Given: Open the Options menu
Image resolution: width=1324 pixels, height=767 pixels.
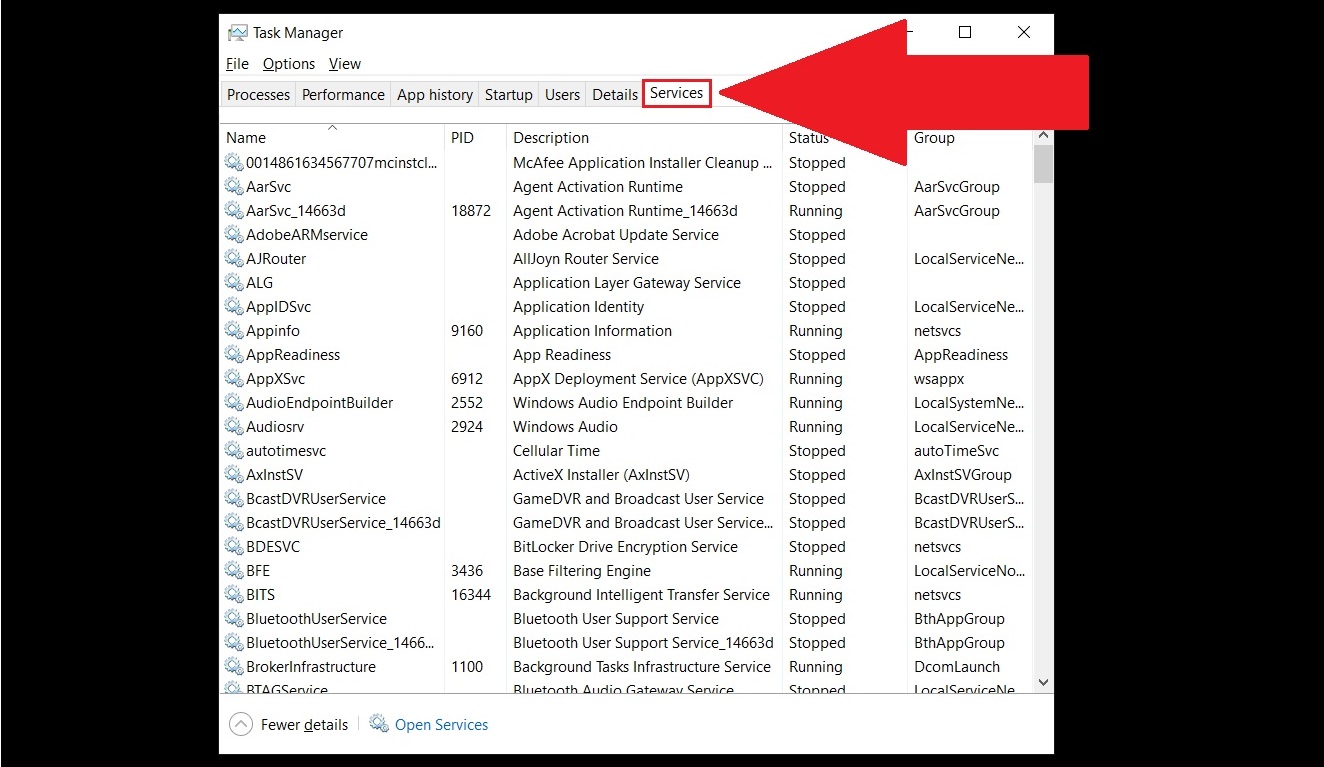Looking at the screenshot, I should [x=289, y=63].
